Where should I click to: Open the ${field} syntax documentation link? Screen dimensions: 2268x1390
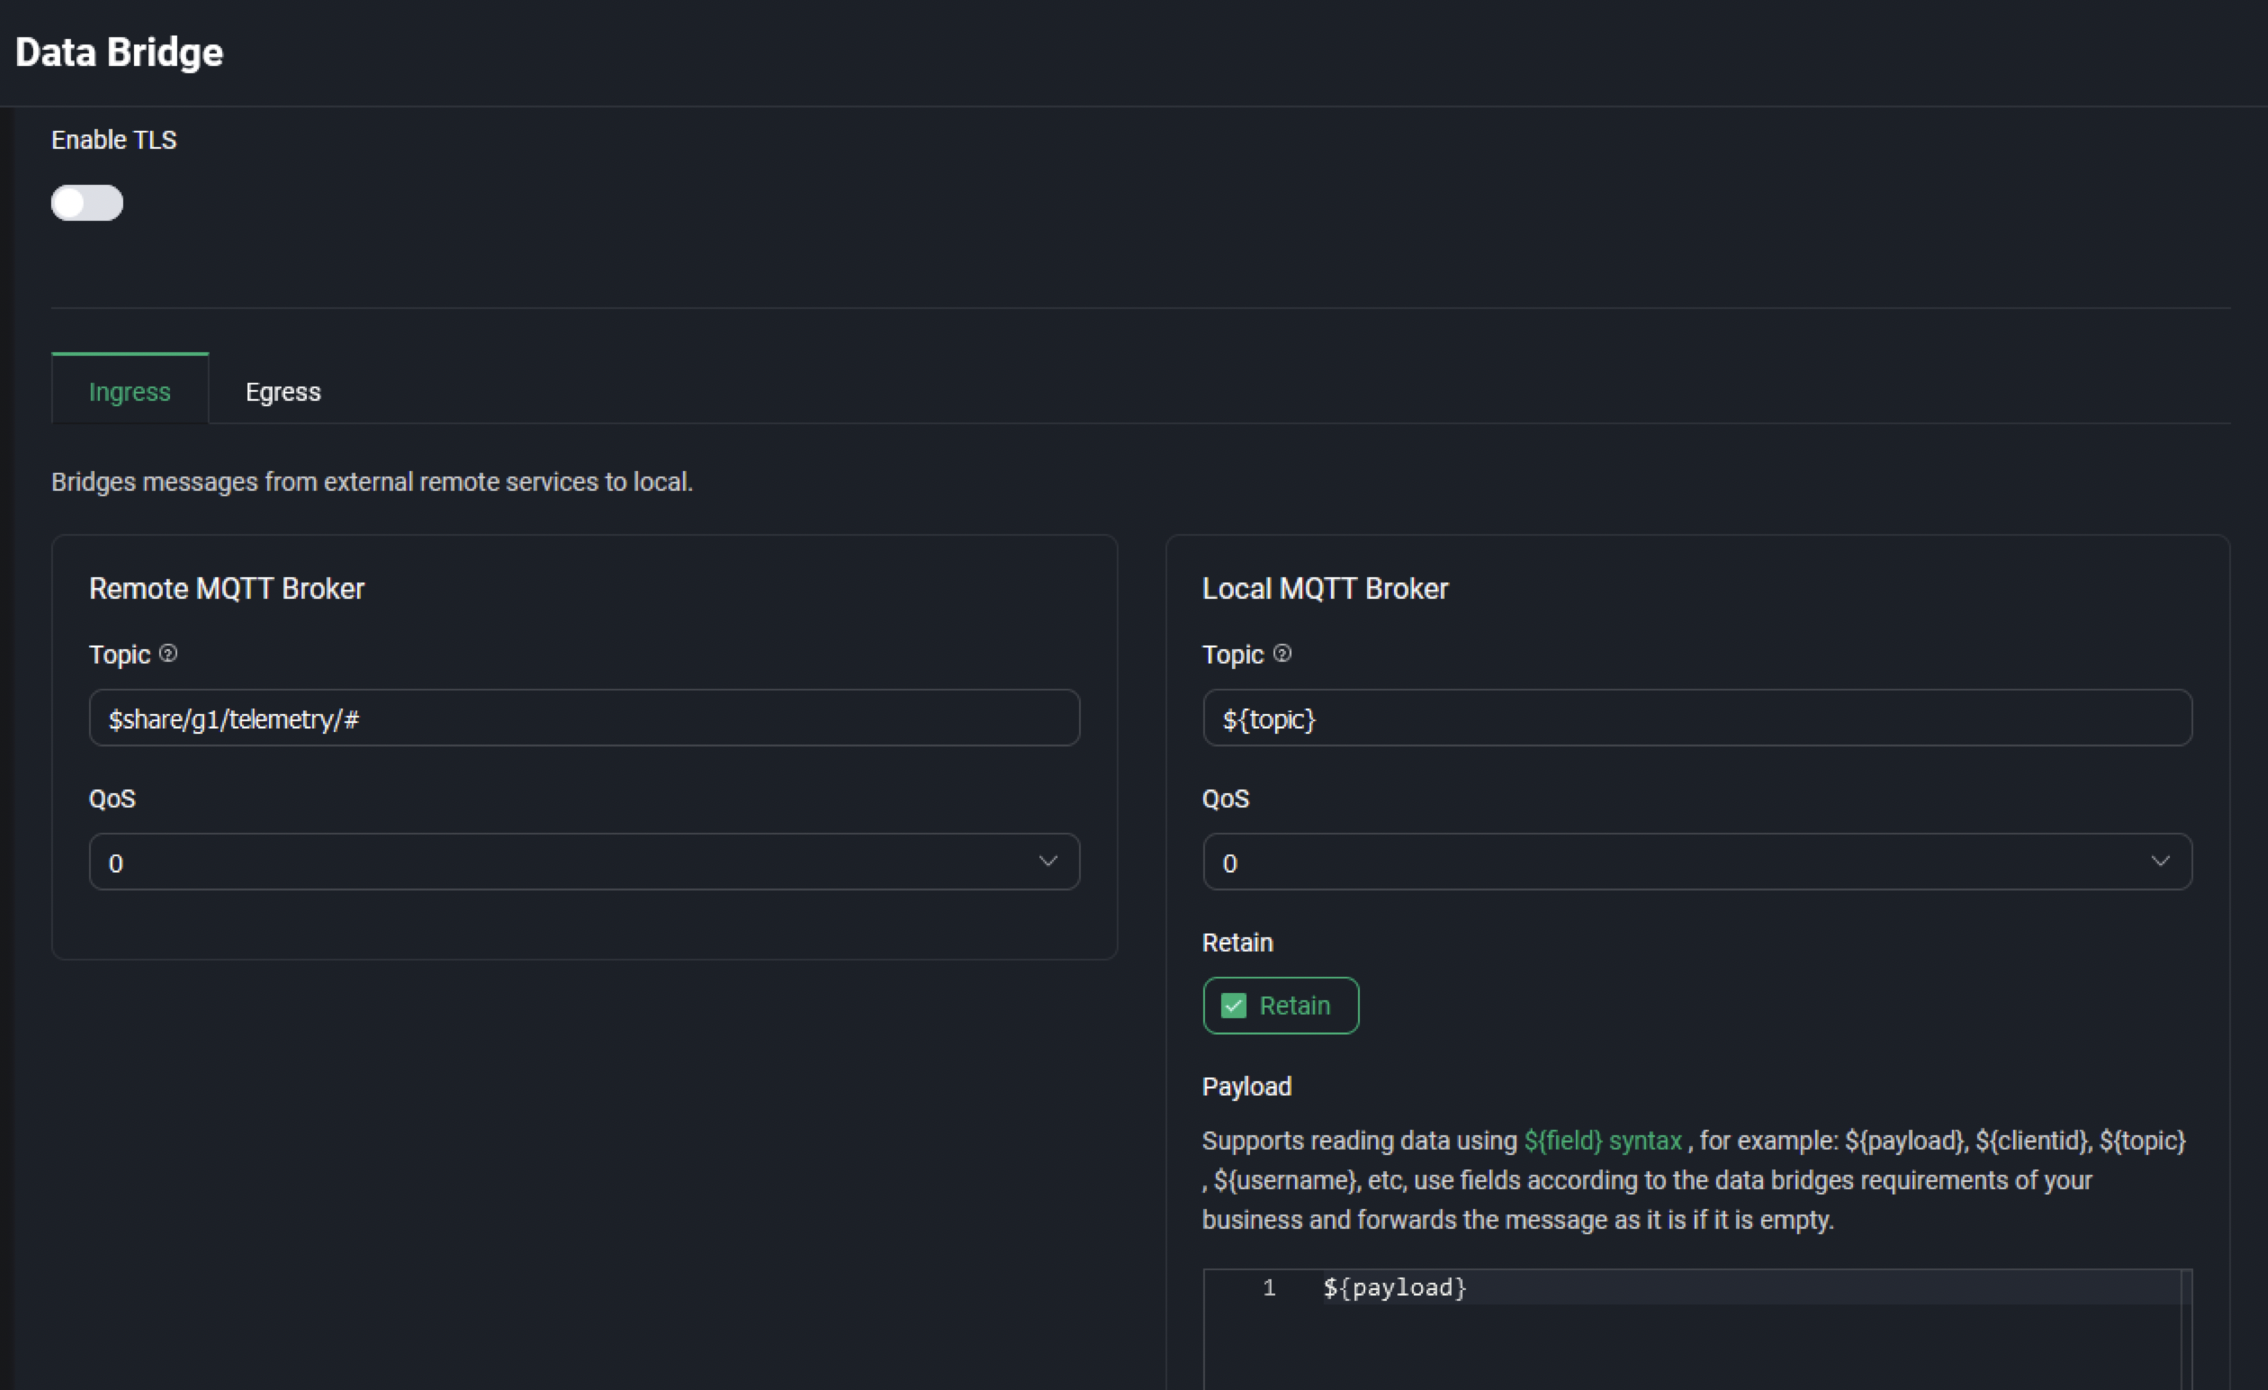pyautogui.click(x=1601, y=1140)
